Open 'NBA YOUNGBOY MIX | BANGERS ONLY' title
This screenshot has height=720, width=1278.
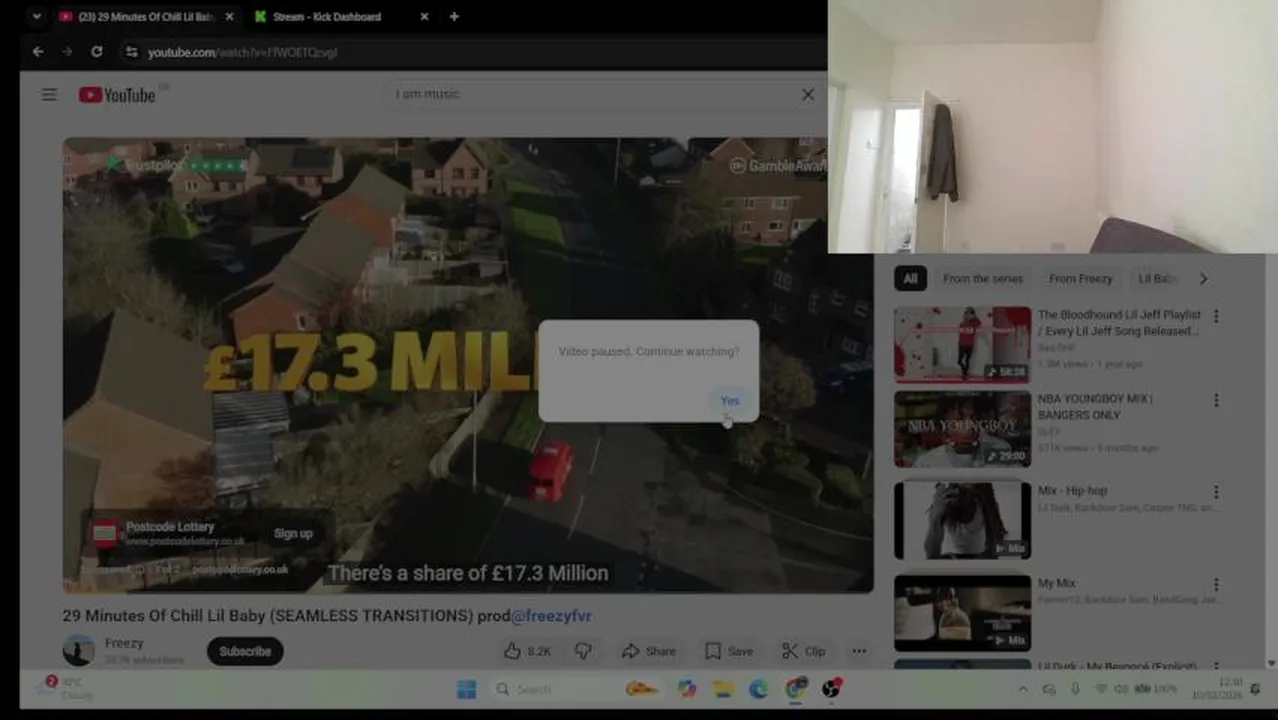(1095, 407)
